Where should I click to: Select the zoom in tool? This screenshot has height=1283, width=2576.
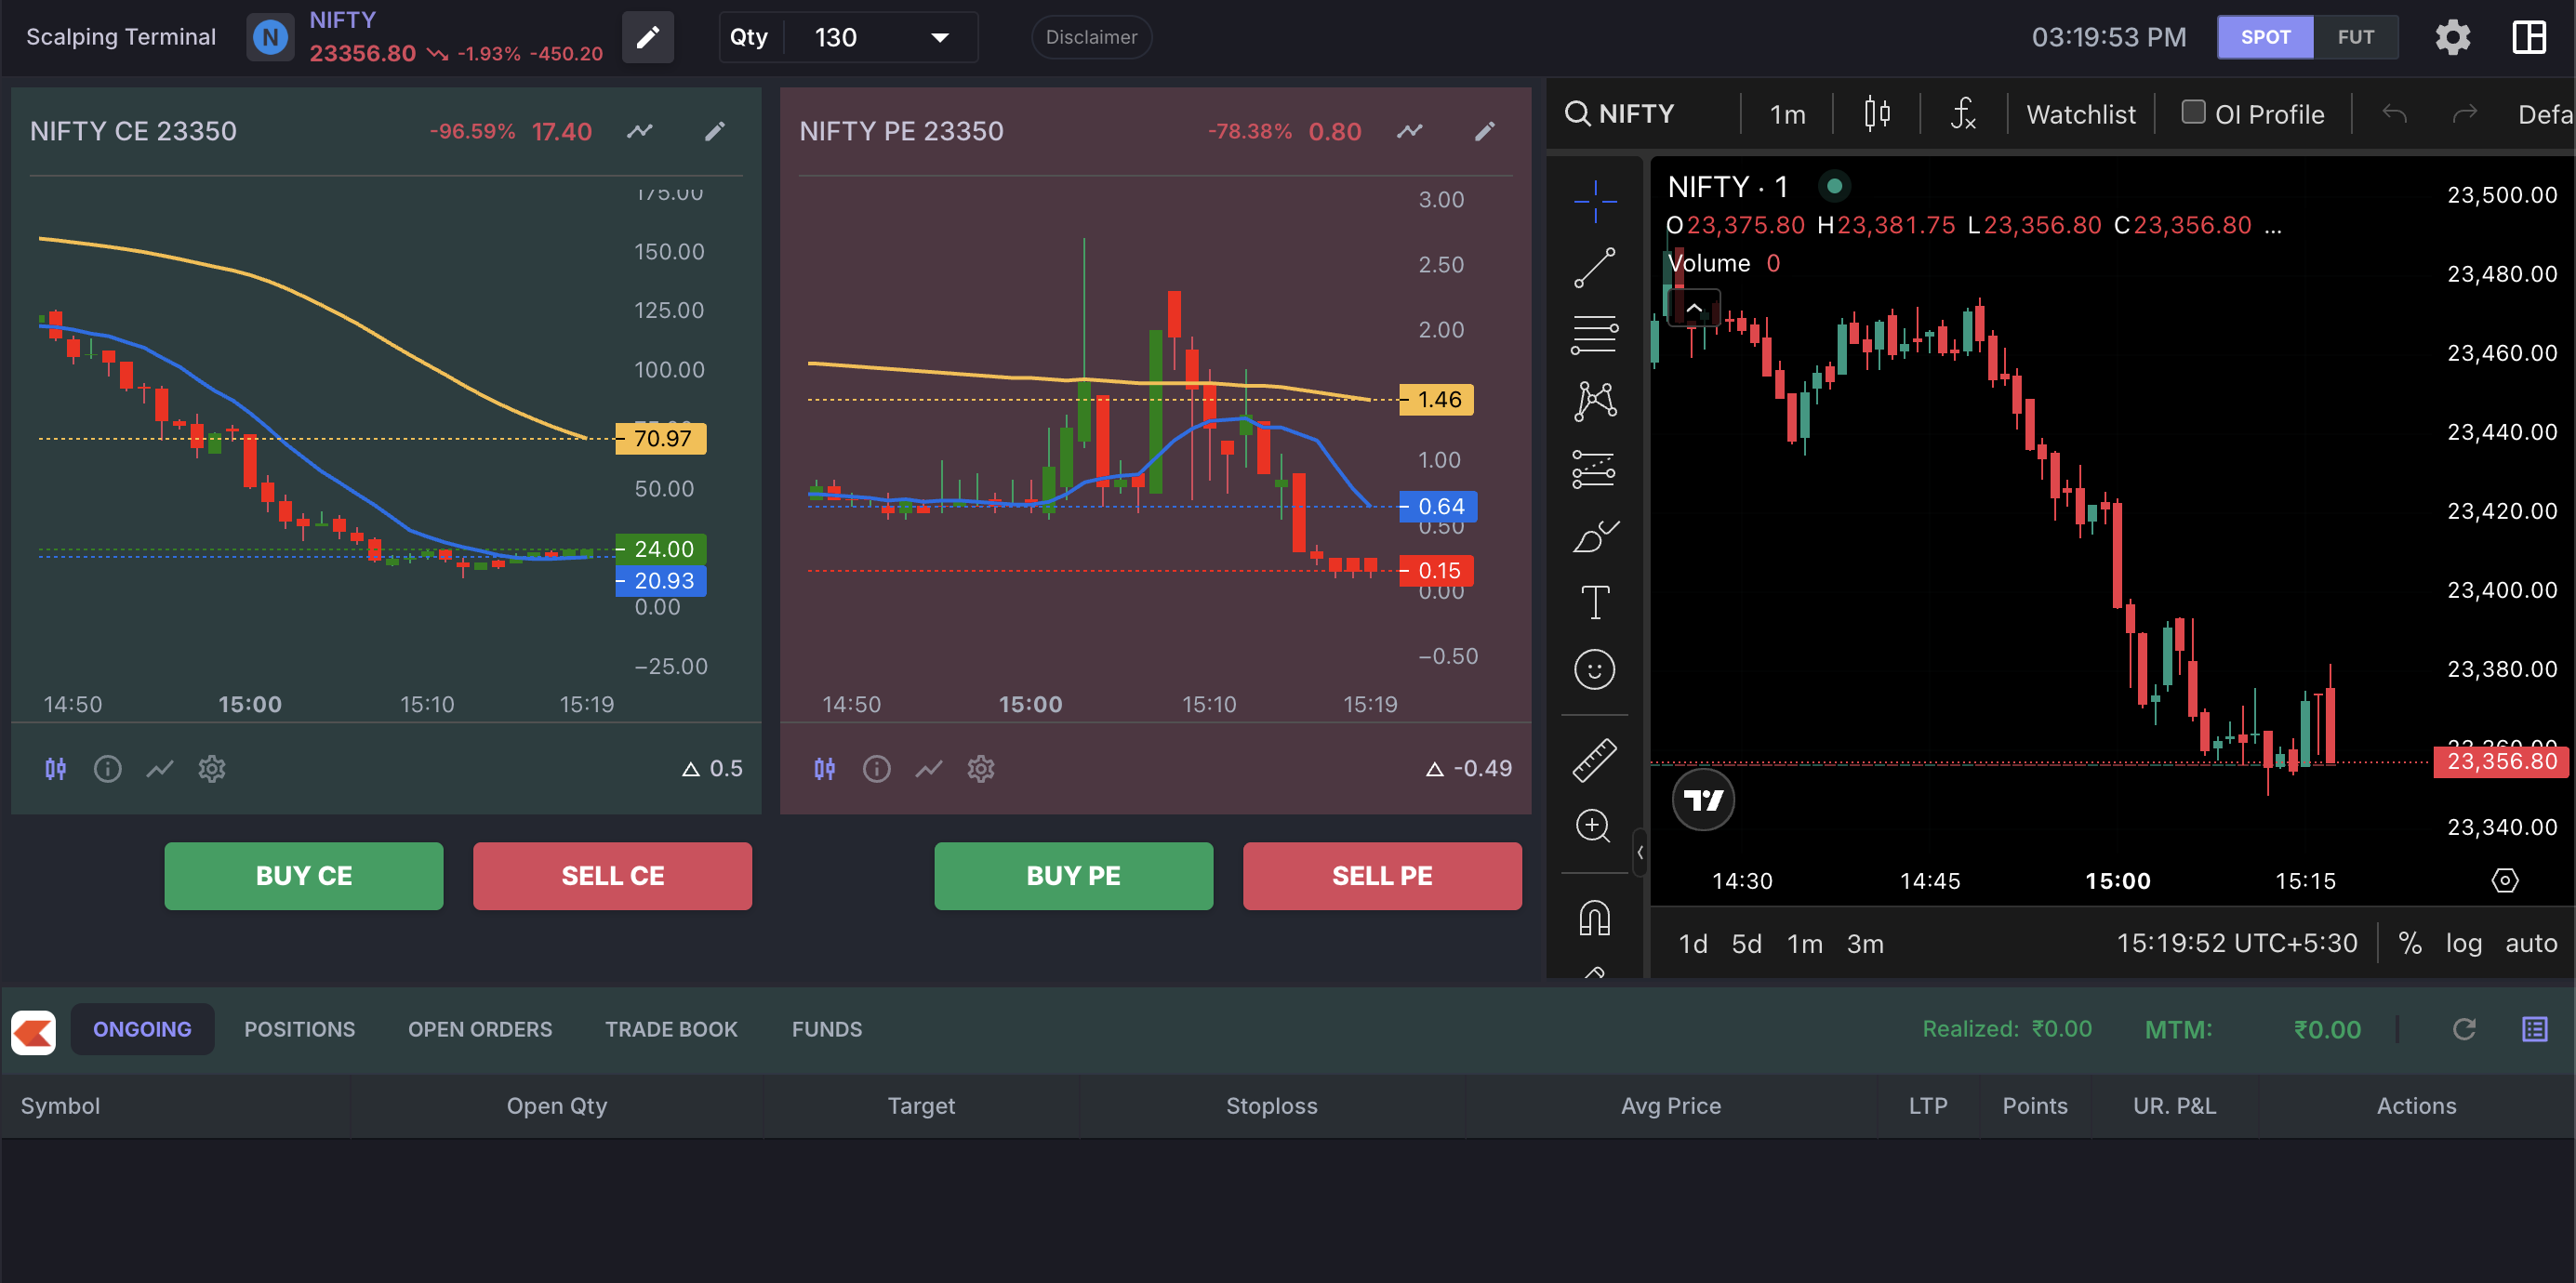pyautogui.click(x=1593, y=826)
